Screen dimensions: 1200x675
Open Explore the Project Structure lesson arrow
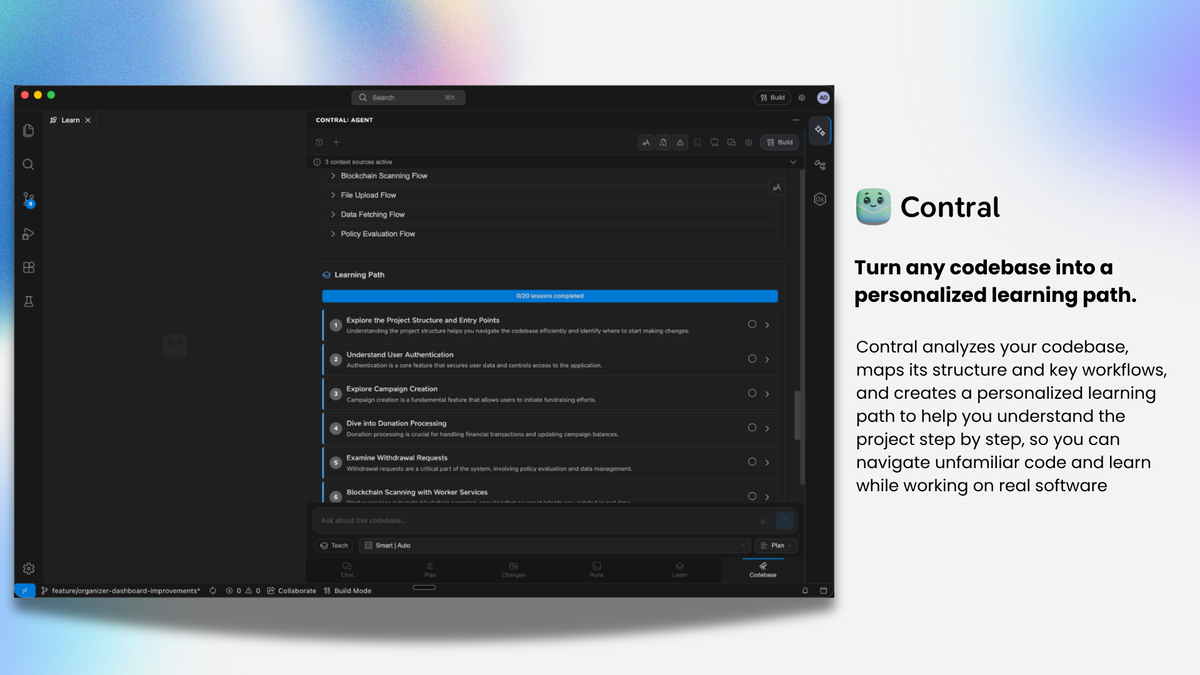tap(767, 325)
